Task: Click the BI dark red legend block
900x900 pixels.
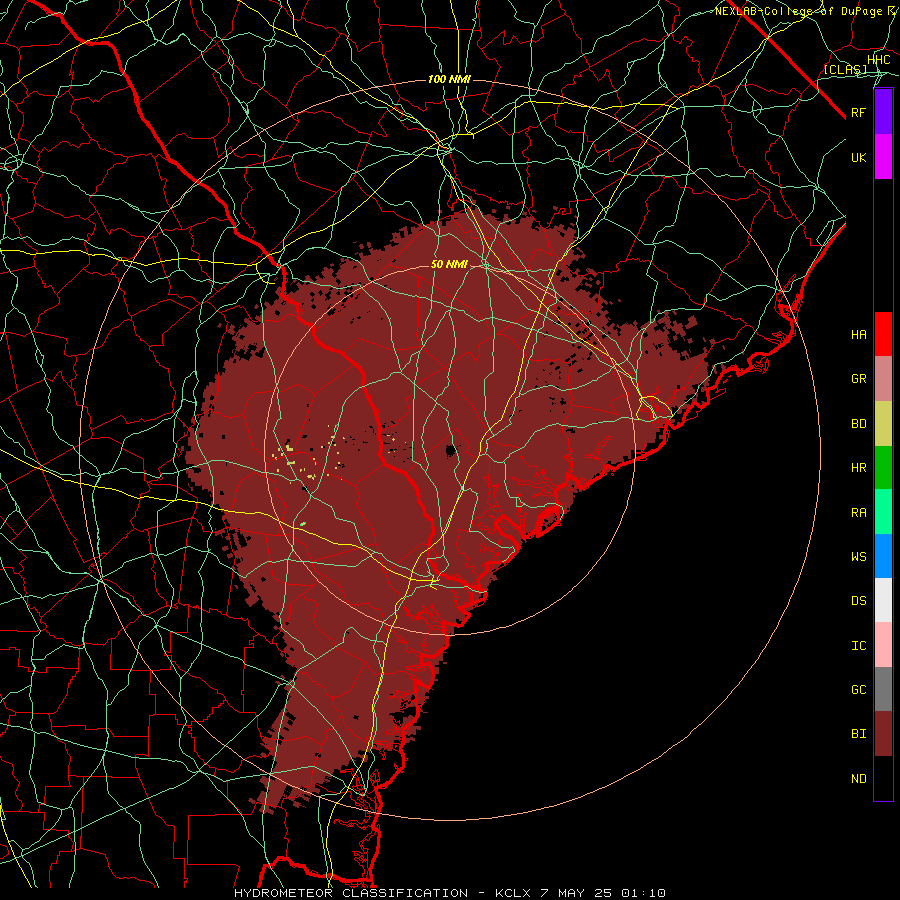Action: [883, 734]
